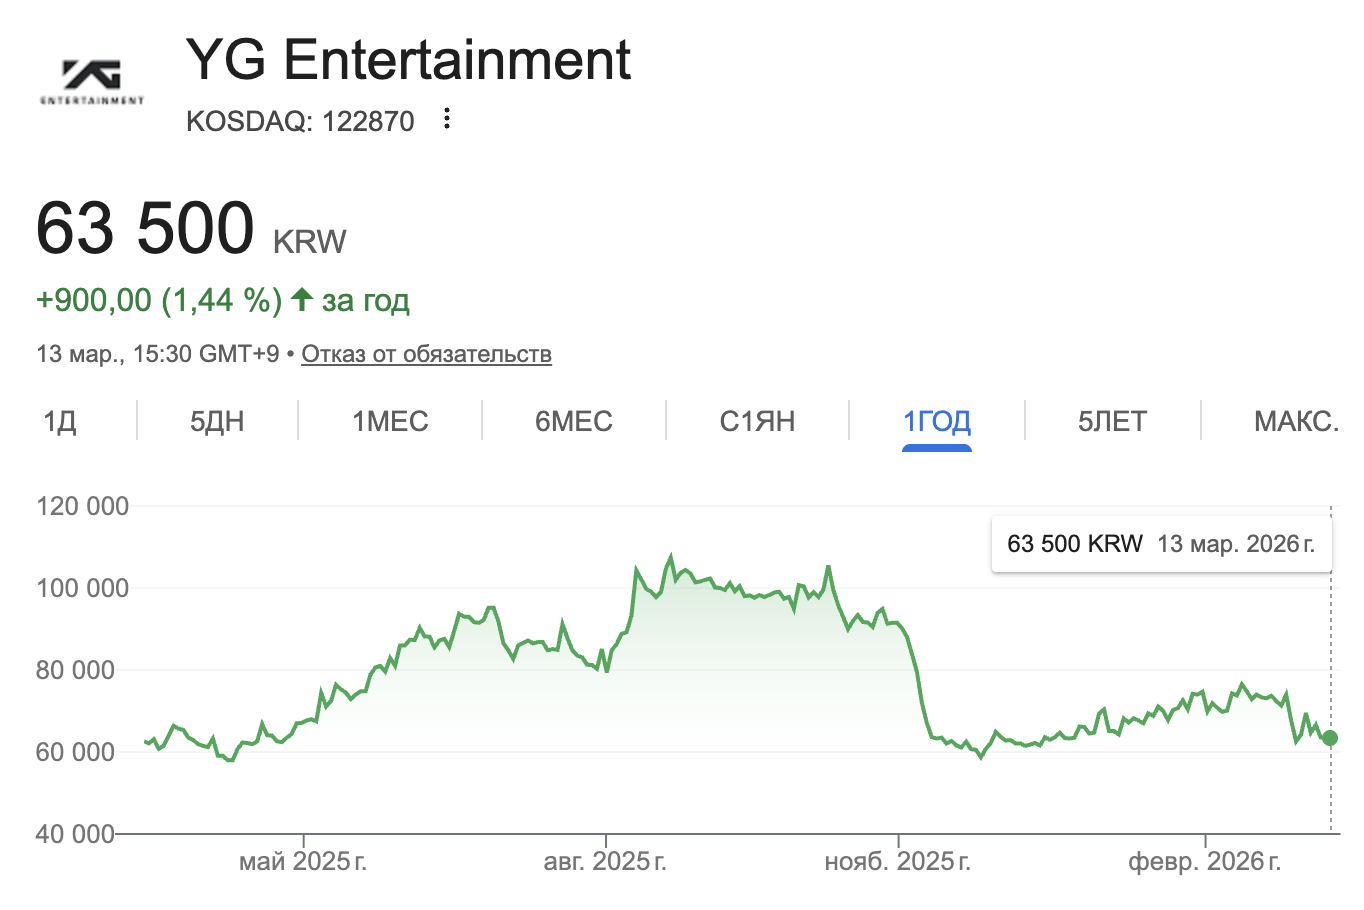The height and width of the screenshot is (910, 1364).
Task: Click the green upward arrow icon
Action: tap(302, 299)
